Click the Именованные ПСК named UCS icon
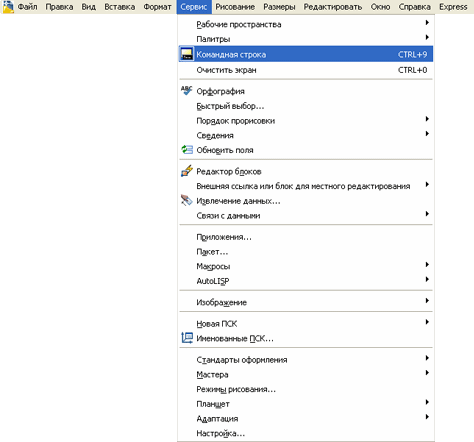Viewport: 474px width, 442px height. [x=187, y=338]
